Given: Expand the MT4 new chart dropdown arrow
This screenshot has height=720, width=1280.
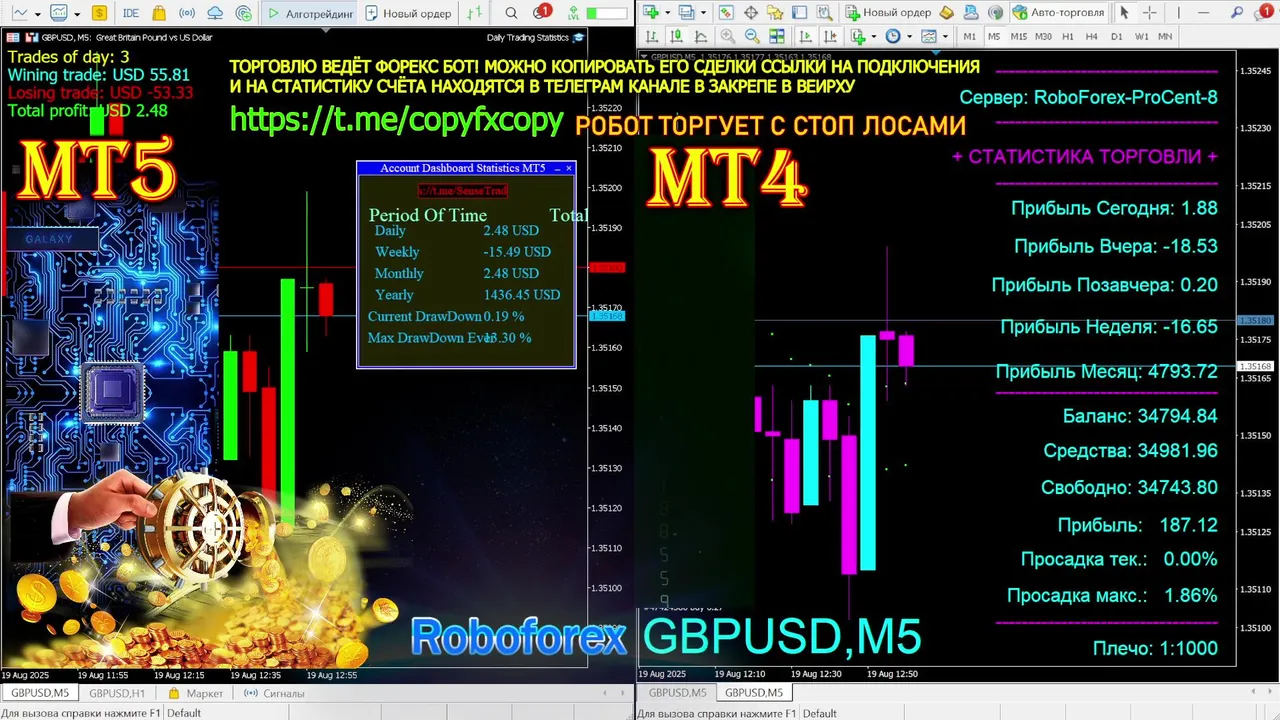Looking at the screenshot, I should pos(667,12).
